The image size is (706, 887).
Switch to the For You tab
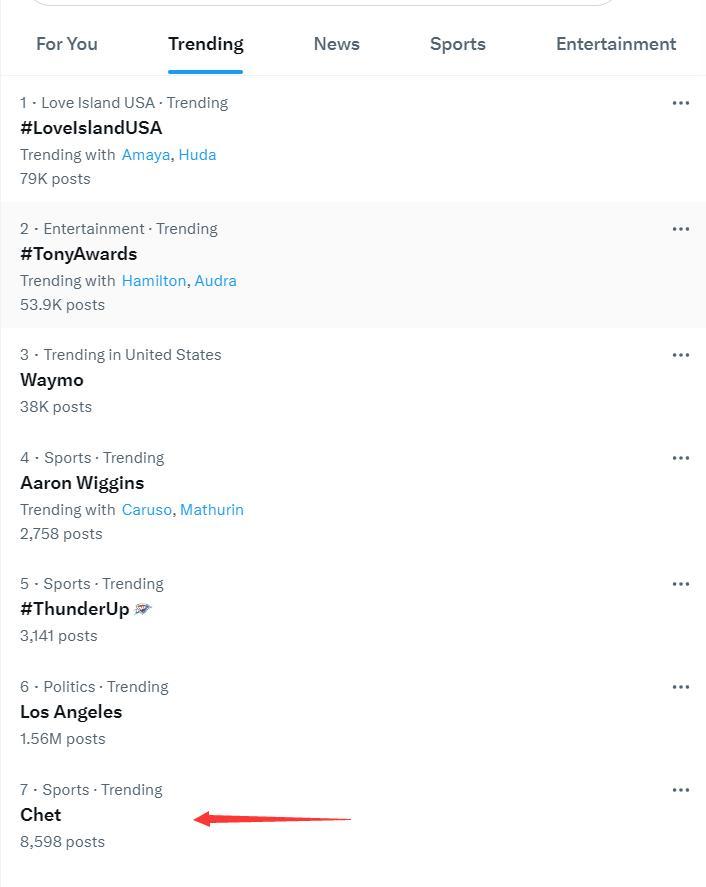(67, 44)
